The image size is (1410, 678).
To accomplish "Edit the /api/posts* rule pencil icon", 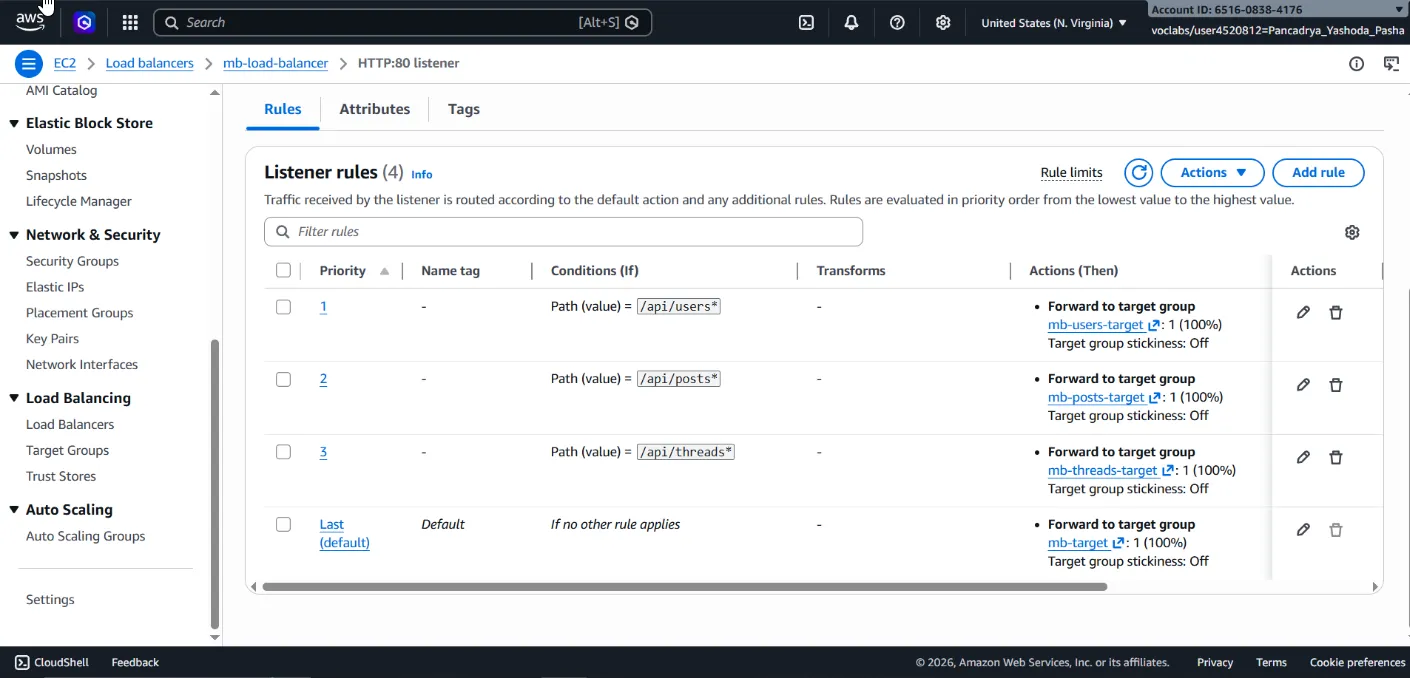I will [1303, 385].
